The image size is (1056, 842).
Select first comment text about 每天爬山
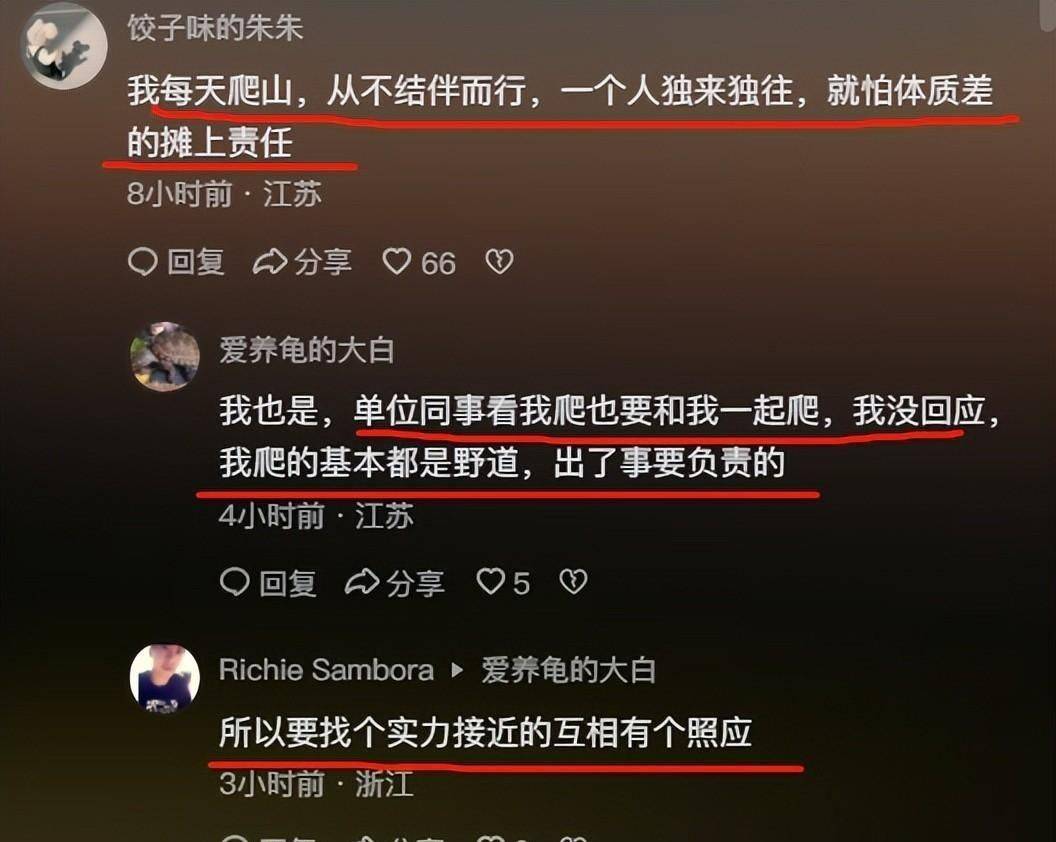[560, 116]
